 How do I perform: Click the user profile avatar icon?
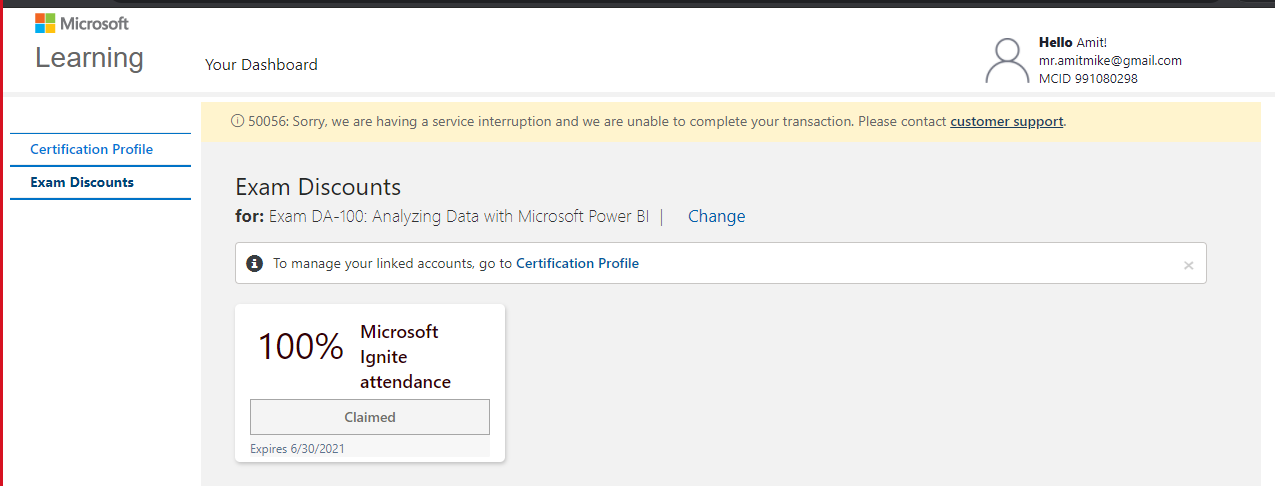point(1007,61)
